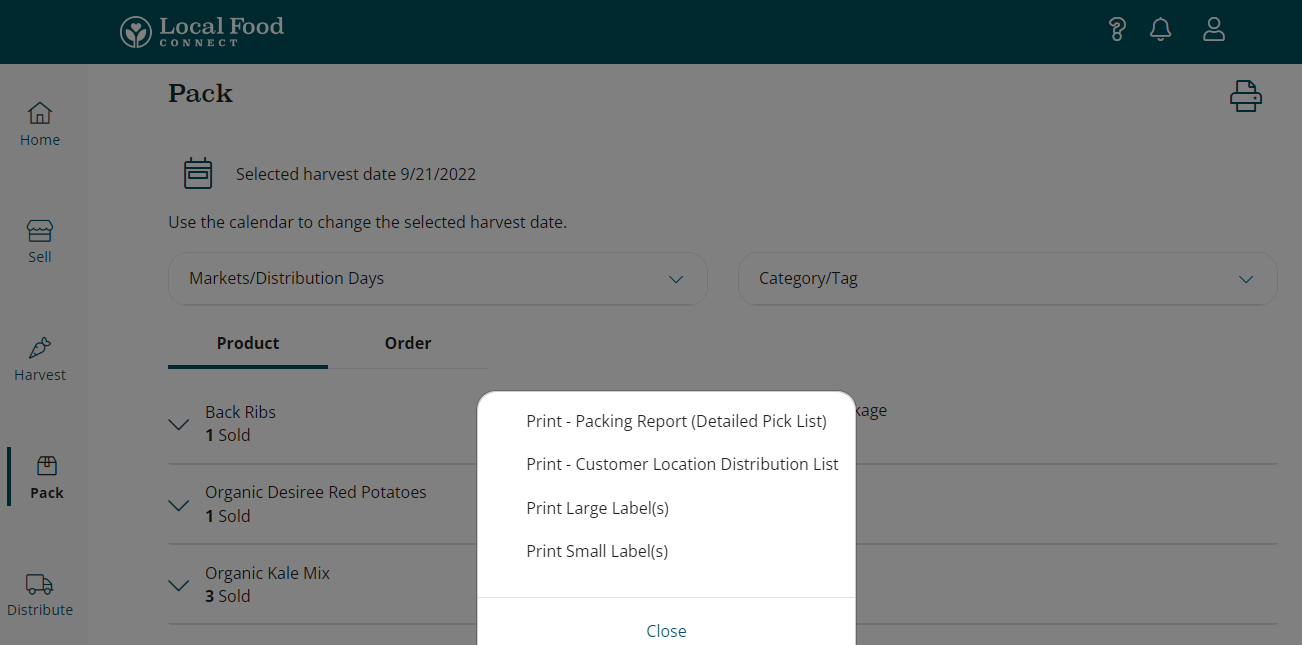Screen dimensions: 1302x645
Task: Click the Local Food Connect logo
Action: [x=202, y=32]
